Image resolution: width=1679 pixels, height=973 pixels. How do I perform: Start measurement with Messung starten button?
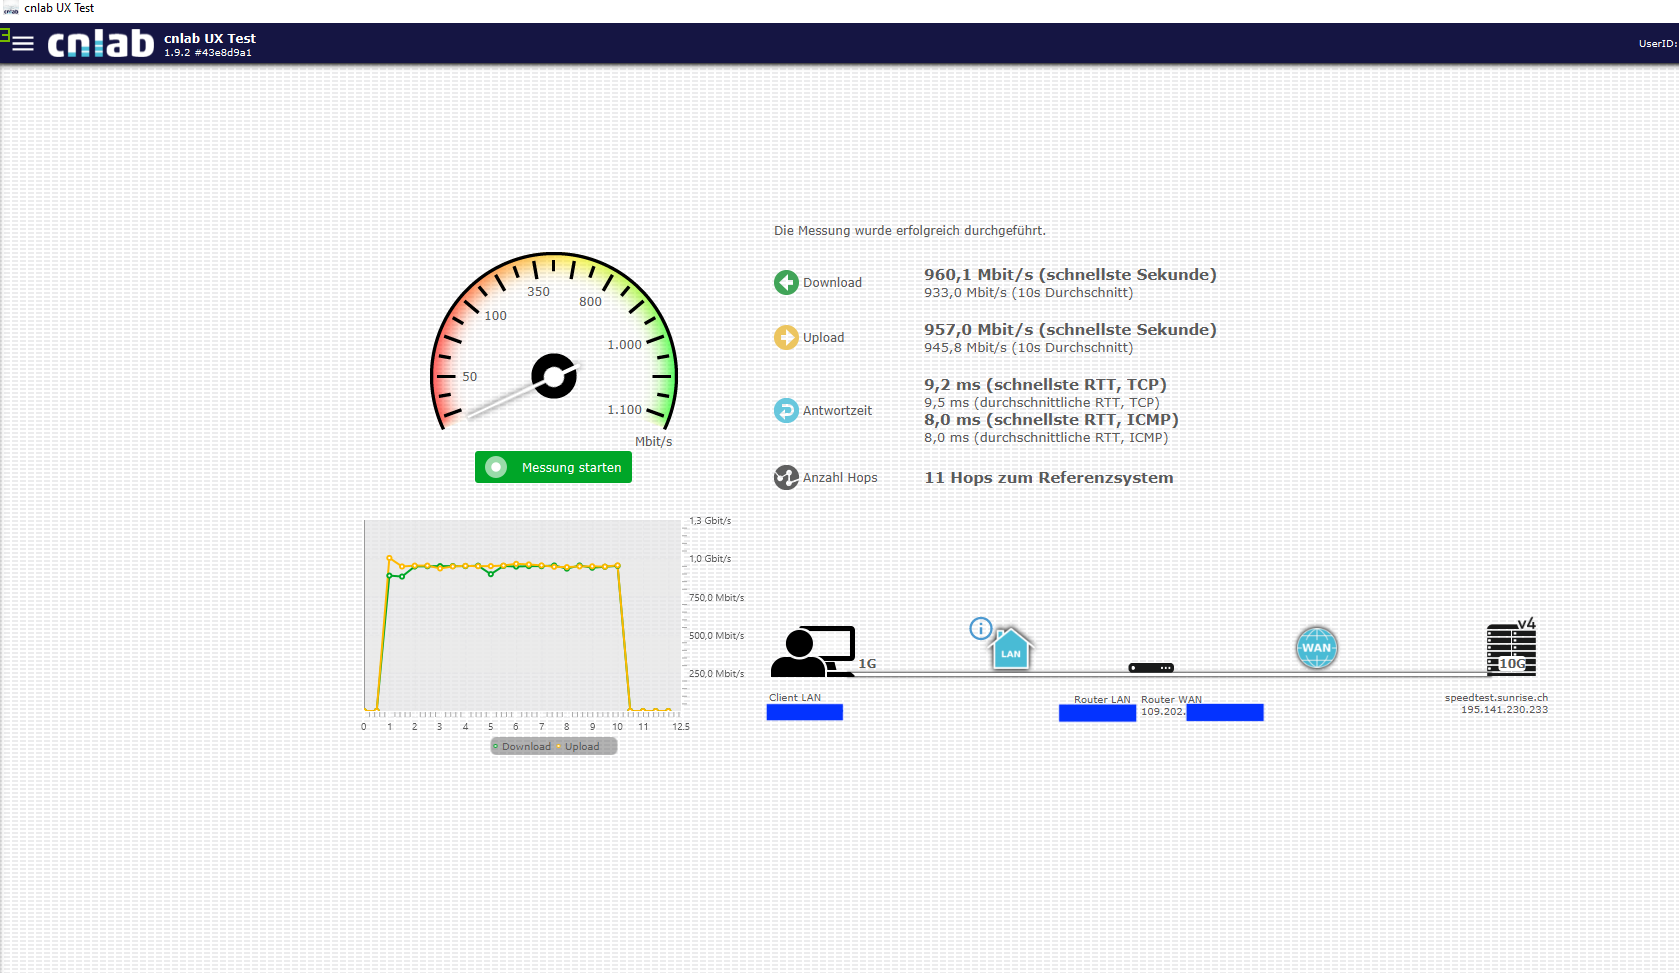(553, 467)
